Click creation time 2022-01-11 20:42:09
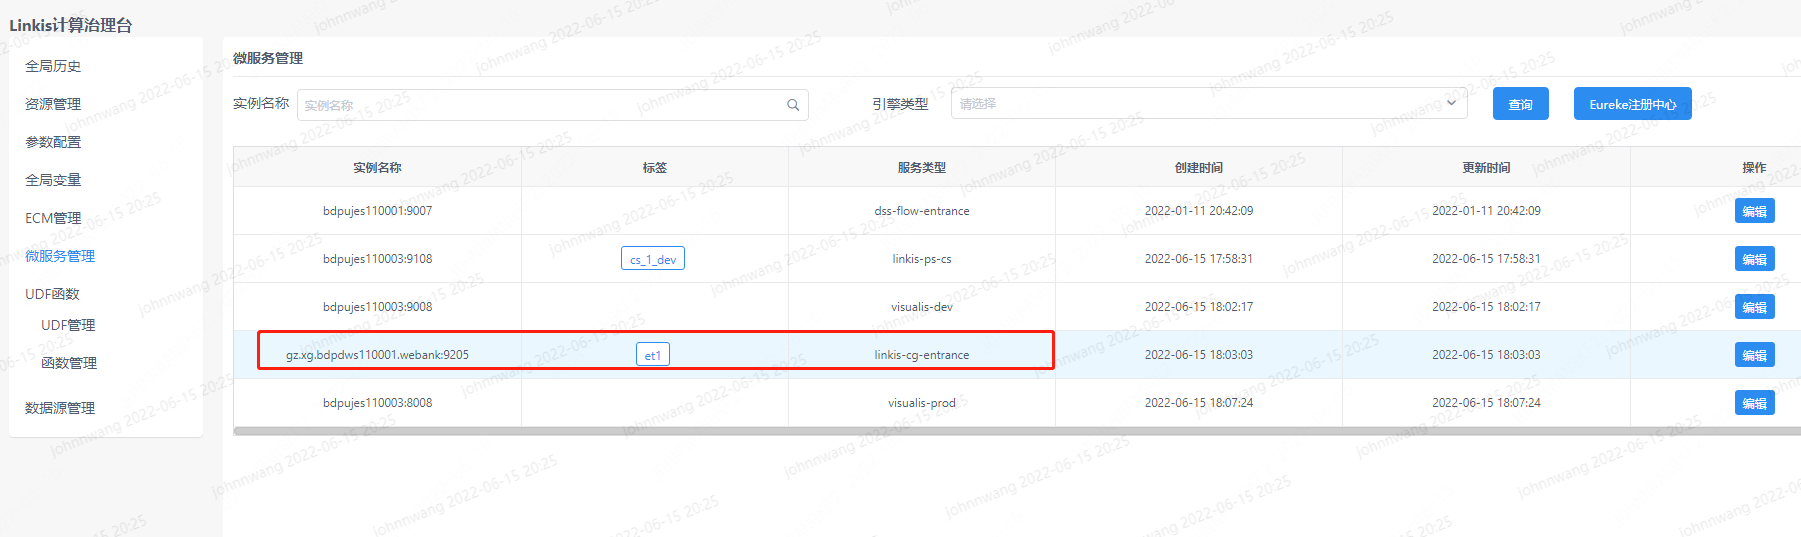This screenshot has height=537, width=1801. point(1199,211)
